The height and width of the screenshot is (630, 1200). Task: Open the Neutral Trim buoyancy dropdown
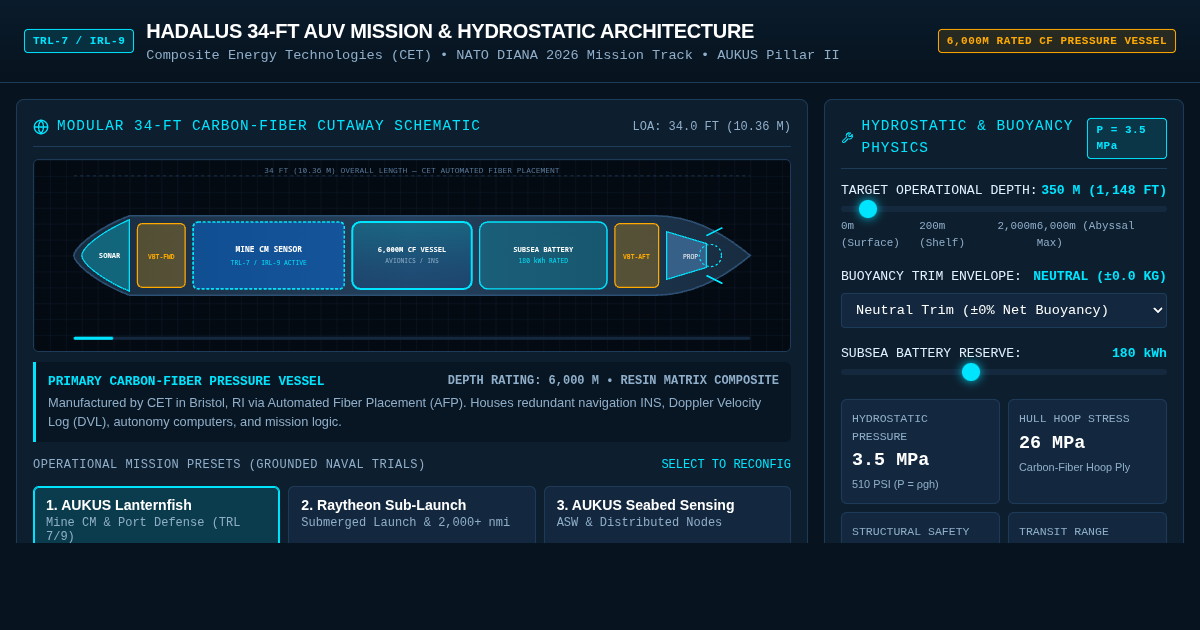[x=1004, y=310]
